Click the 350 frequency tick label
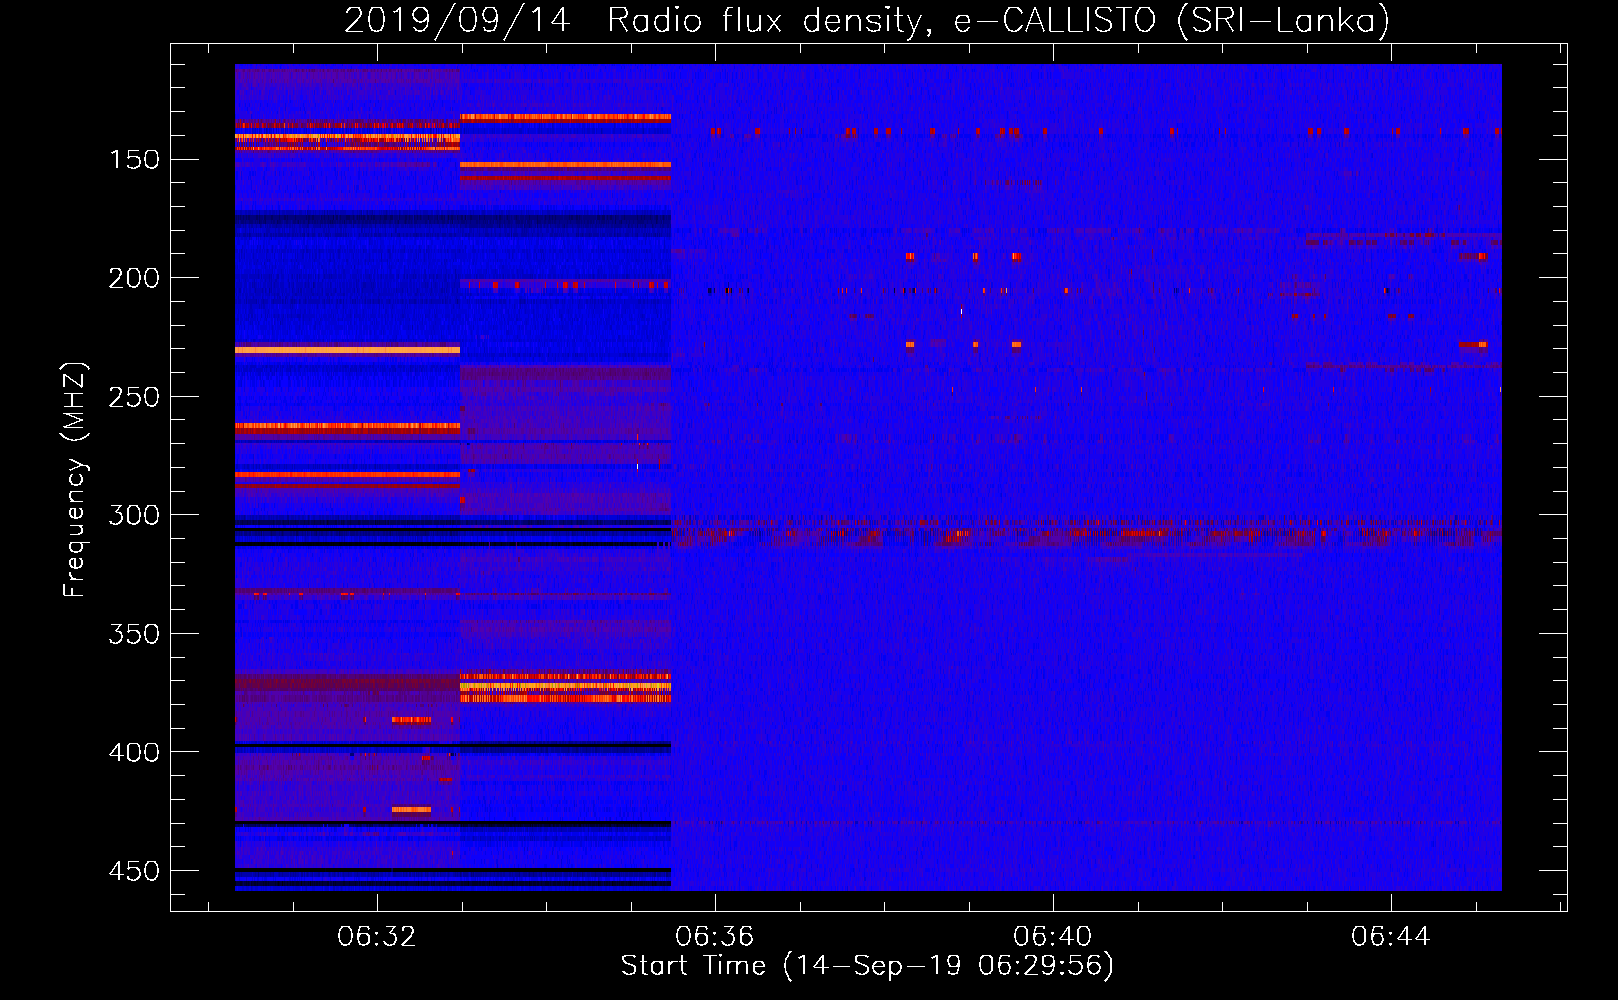Screen dimensions: 1618x1000 [134, 634]
